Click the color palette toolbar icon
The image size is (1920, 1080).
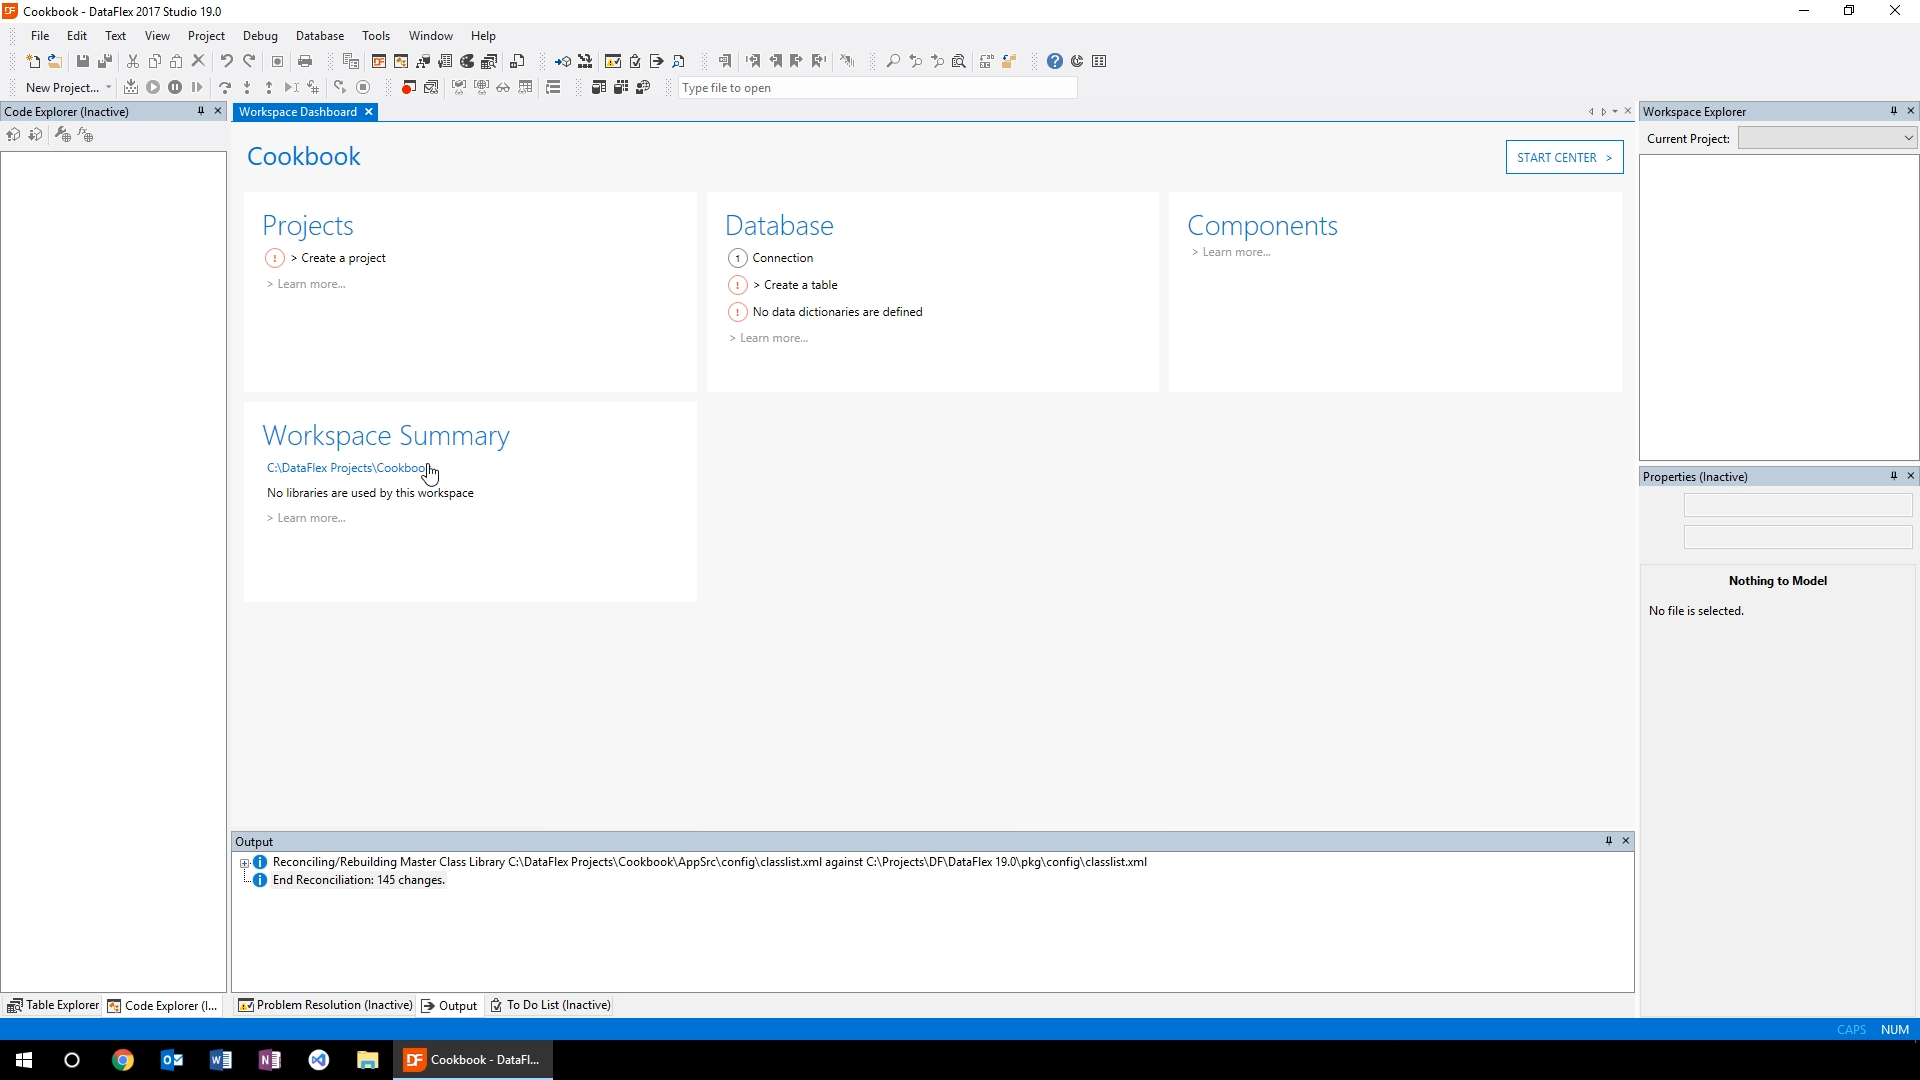[467, 61]
